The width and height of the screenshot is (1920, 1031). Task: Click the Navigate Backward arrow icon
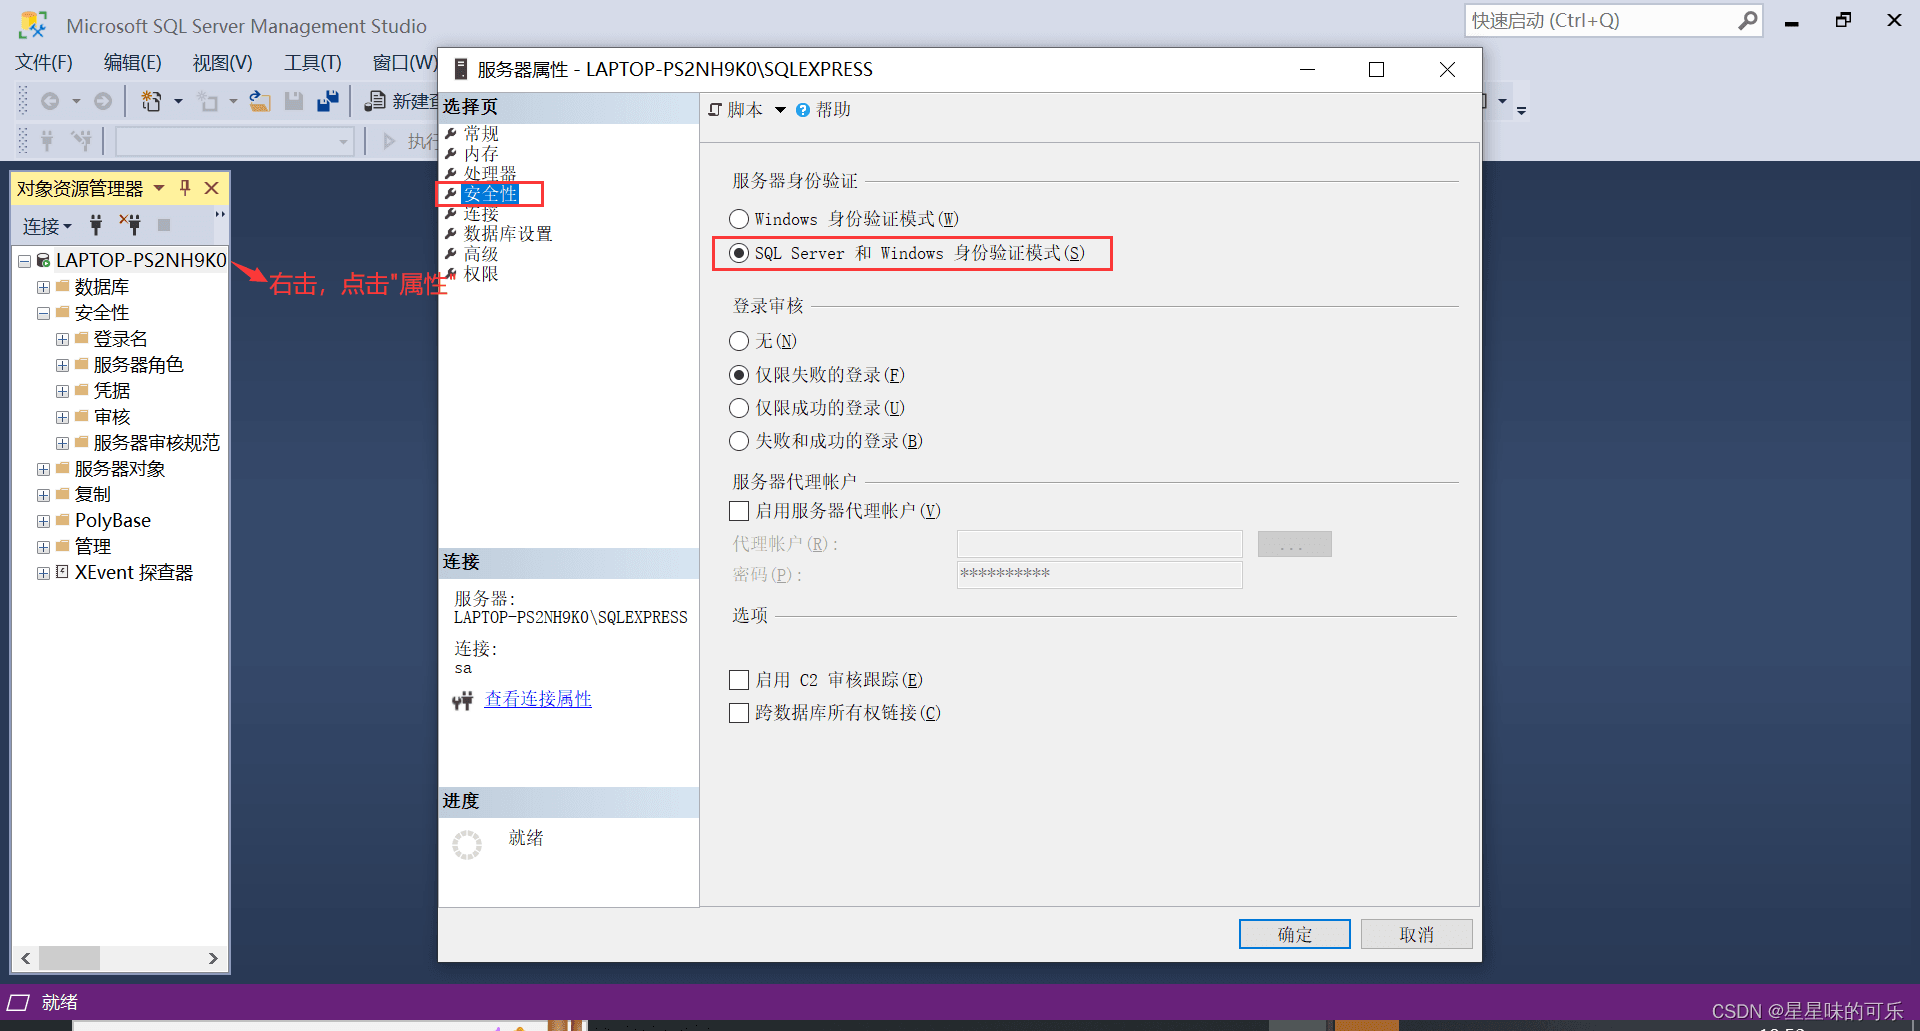coord(50,101)
